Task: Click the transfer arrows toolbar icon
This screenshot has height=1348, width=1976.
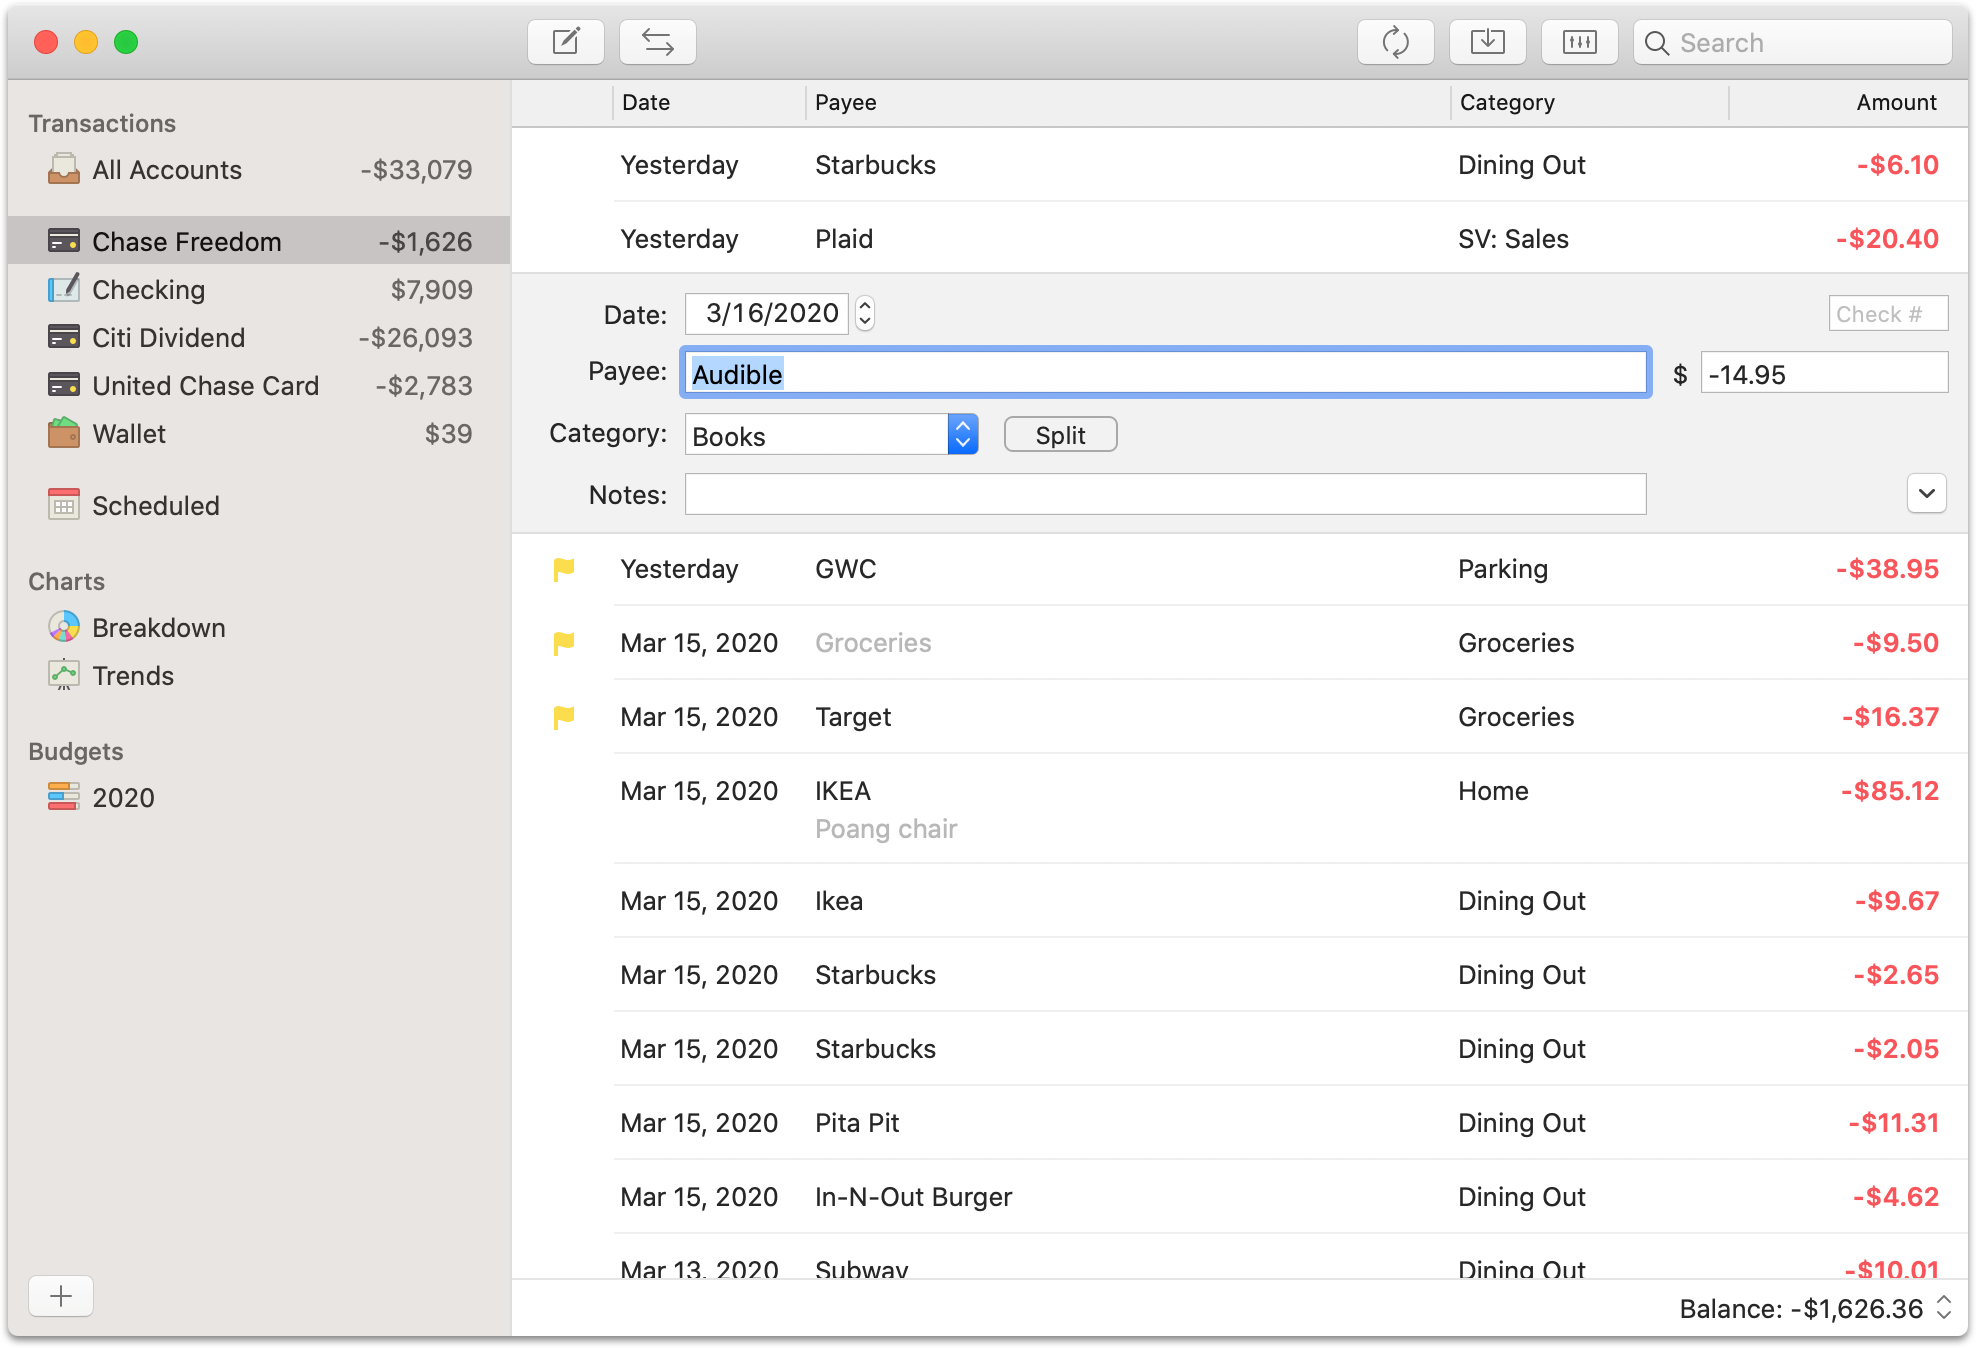Action: click(x=657, y=42)
